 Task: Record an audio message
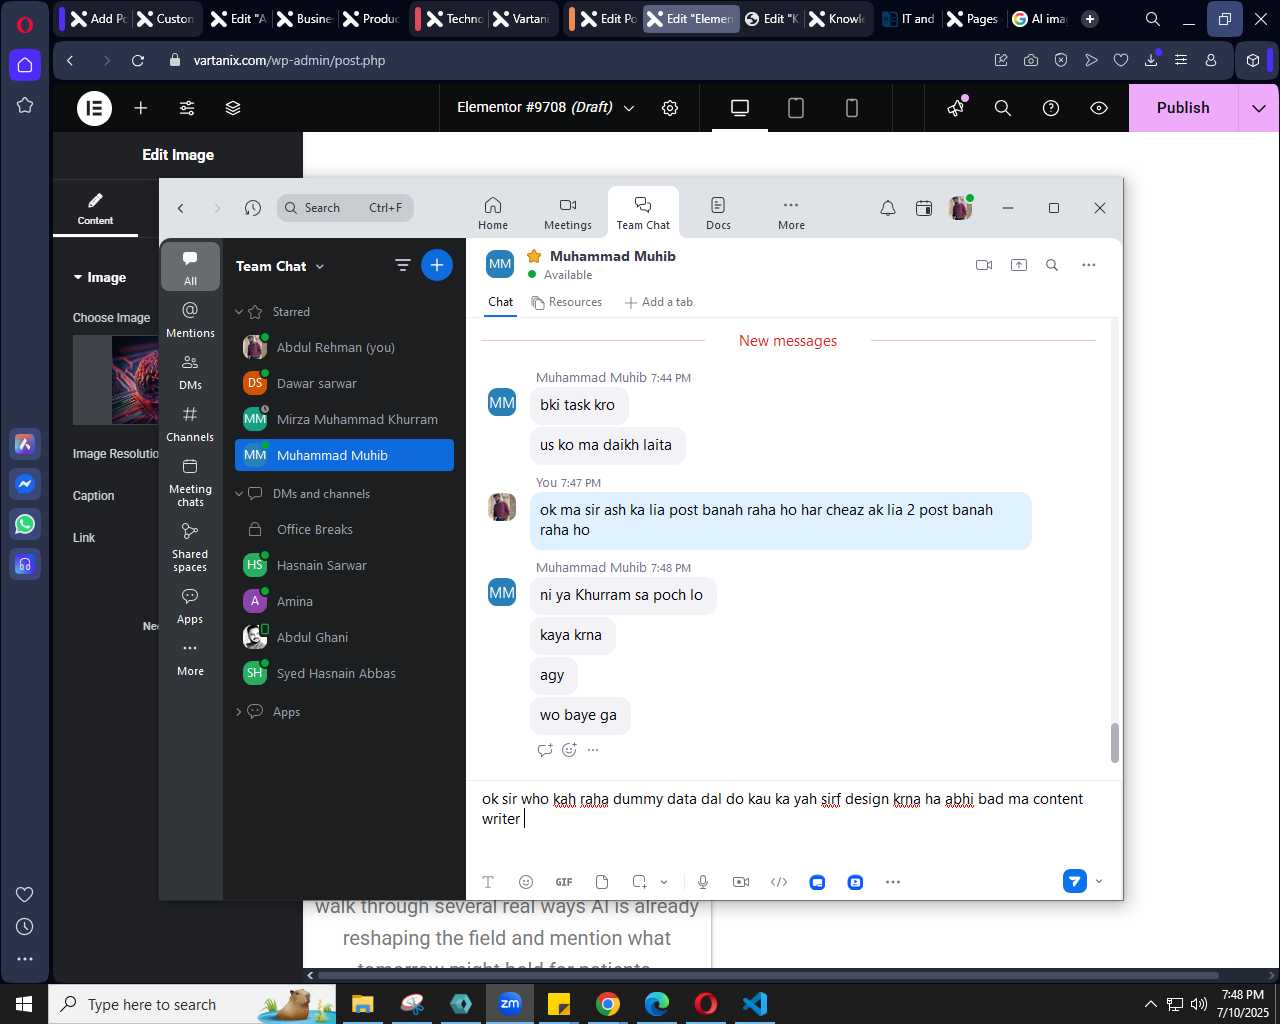[x=703, y=882]
